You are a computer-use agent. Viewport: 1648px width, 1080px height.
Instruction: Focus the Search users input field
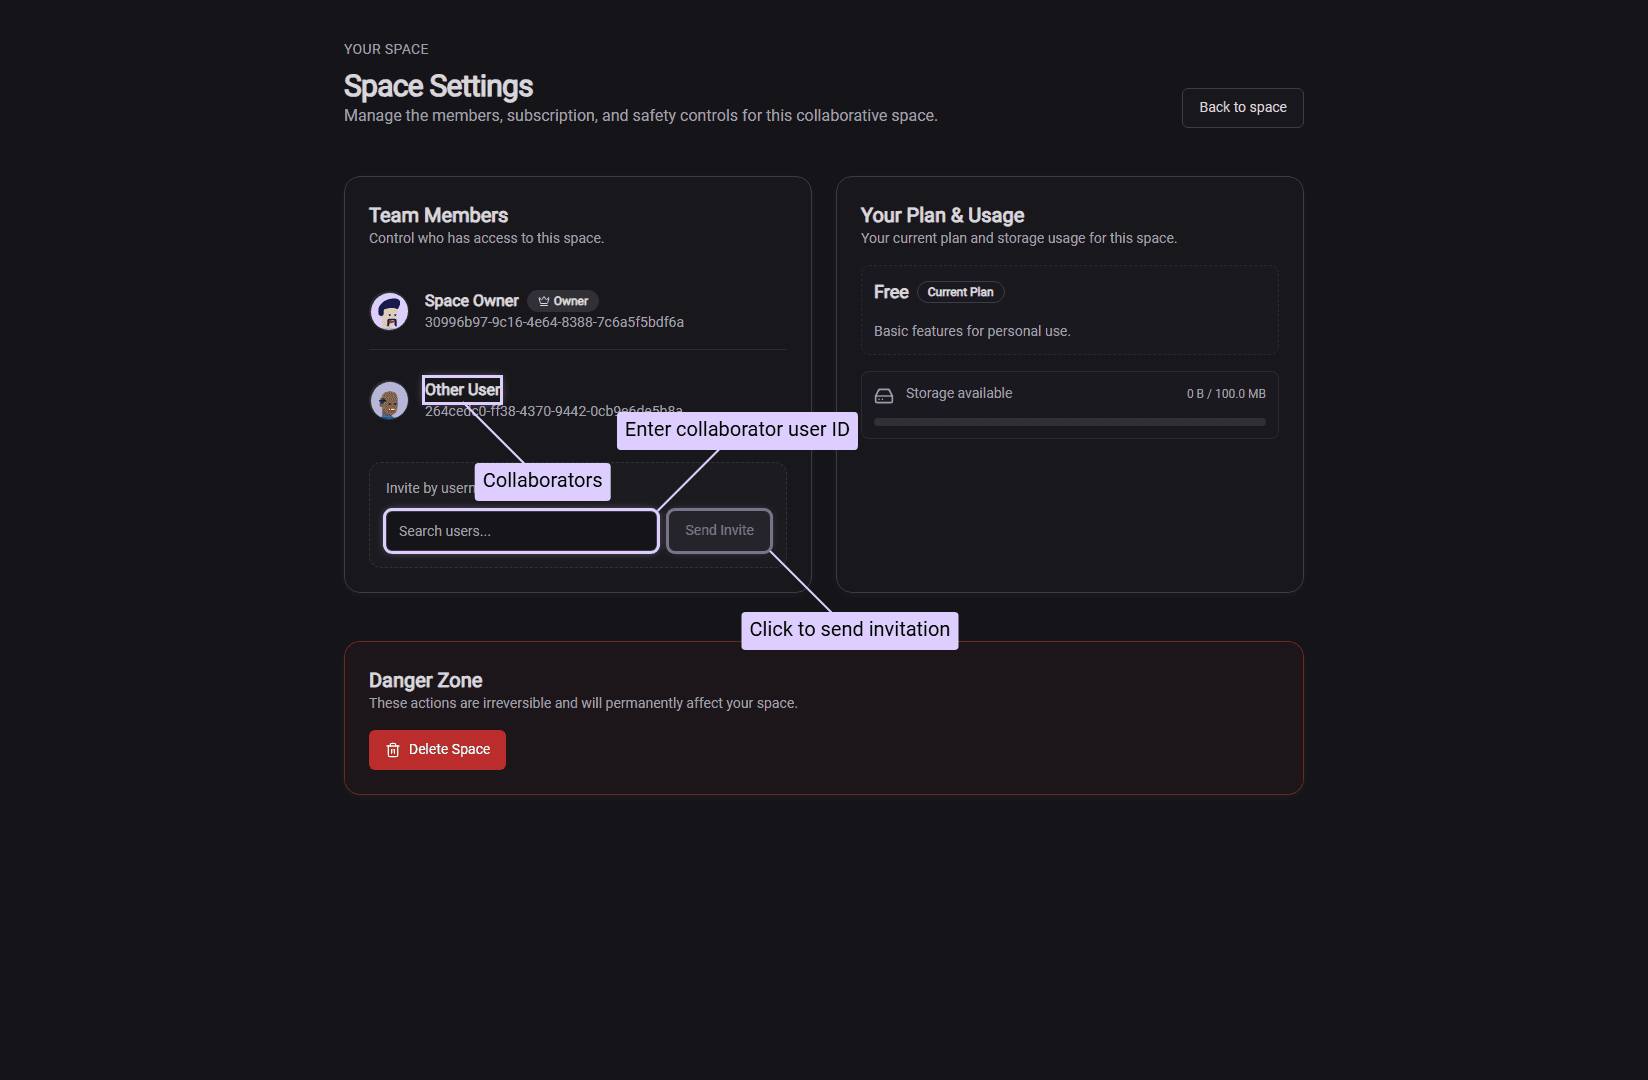pyautogui.click(x=521, y=531)
